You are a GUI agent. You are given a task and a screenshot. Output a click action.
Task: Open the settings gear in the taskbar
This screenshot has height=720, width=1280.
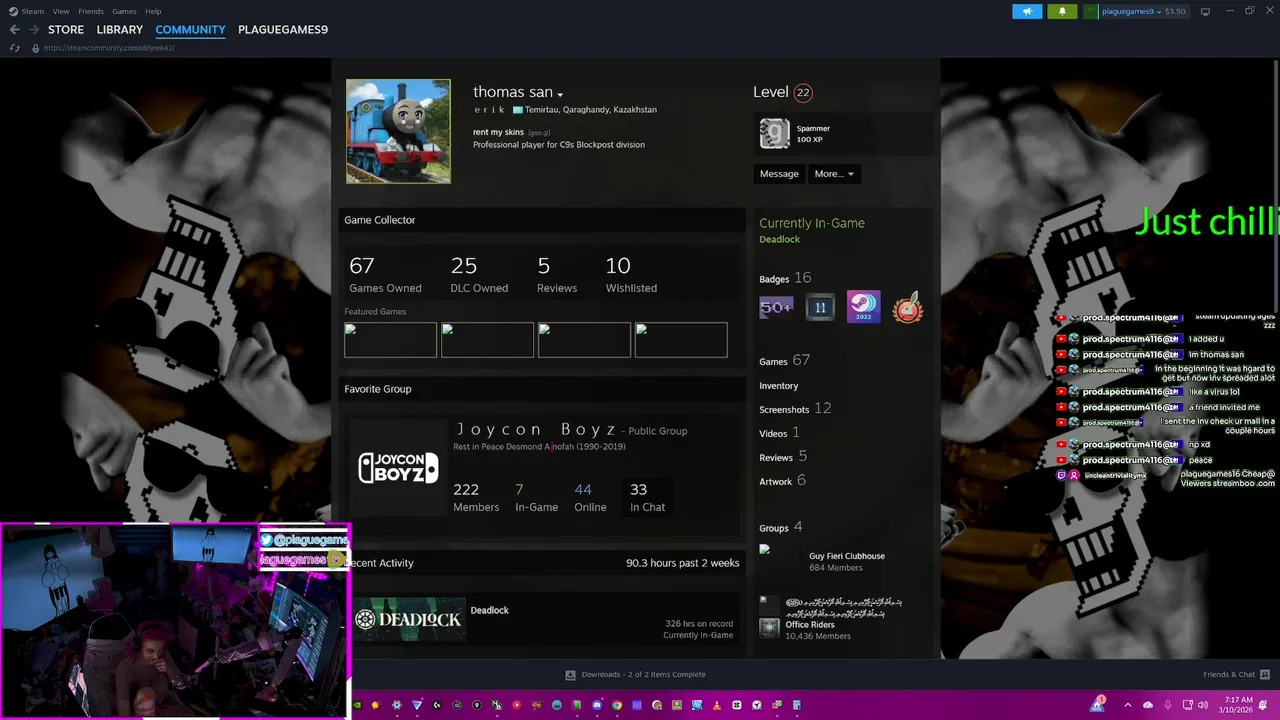coord(396,705)
